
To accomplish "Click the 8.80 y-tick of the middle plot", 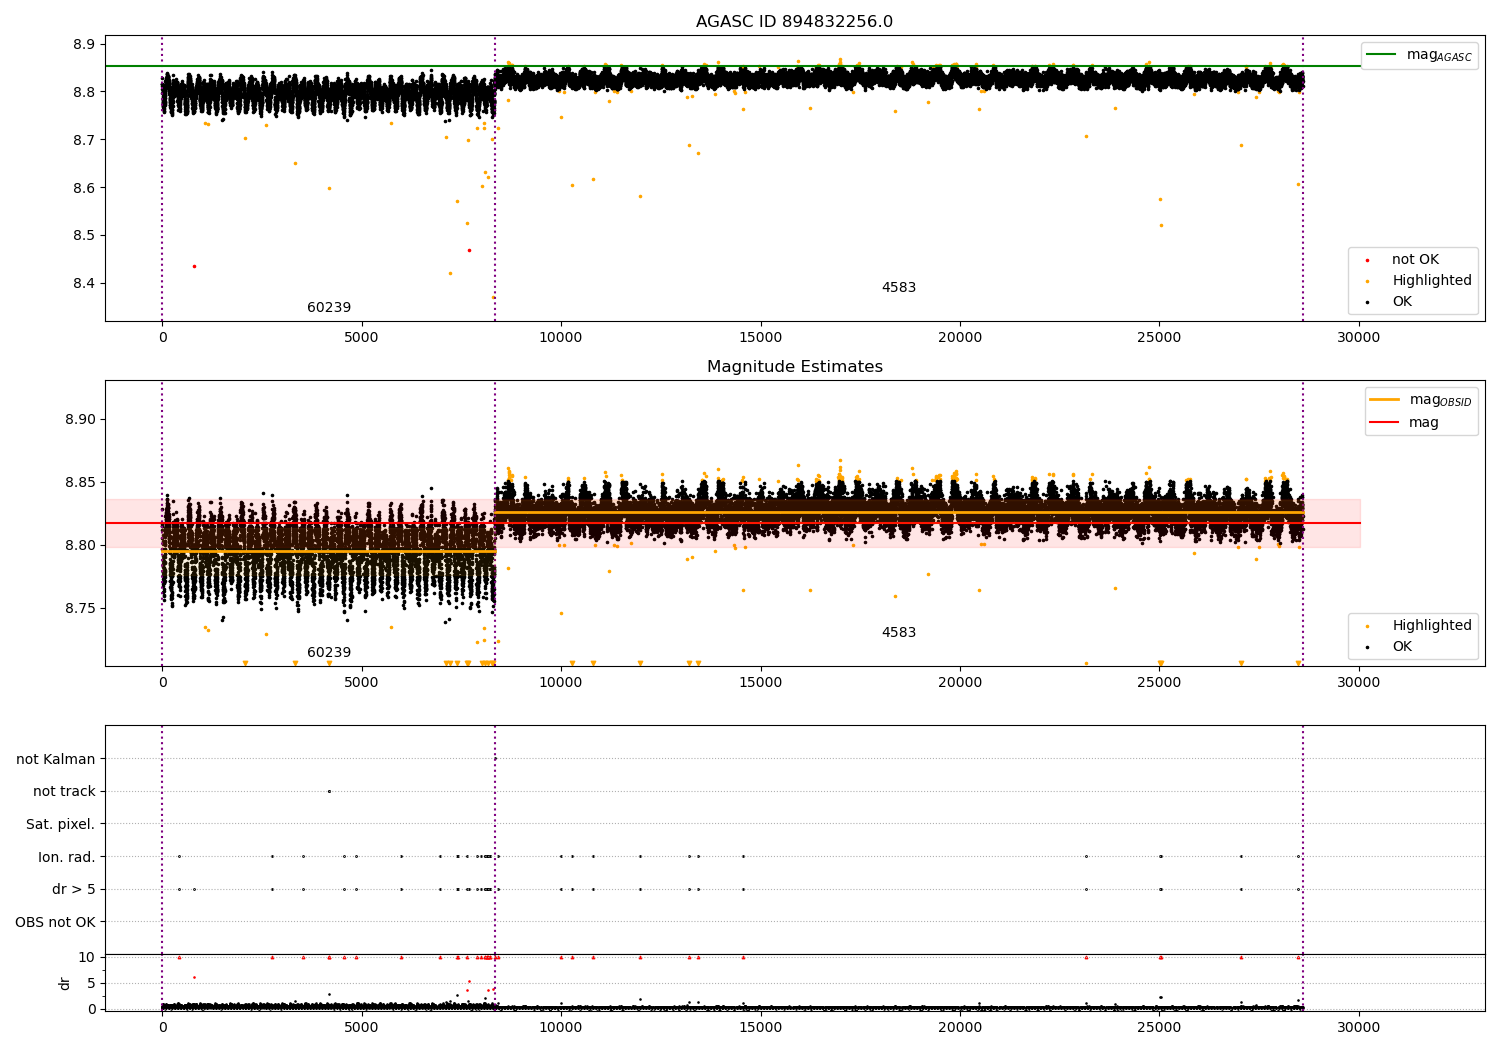I will pos(80,545).
